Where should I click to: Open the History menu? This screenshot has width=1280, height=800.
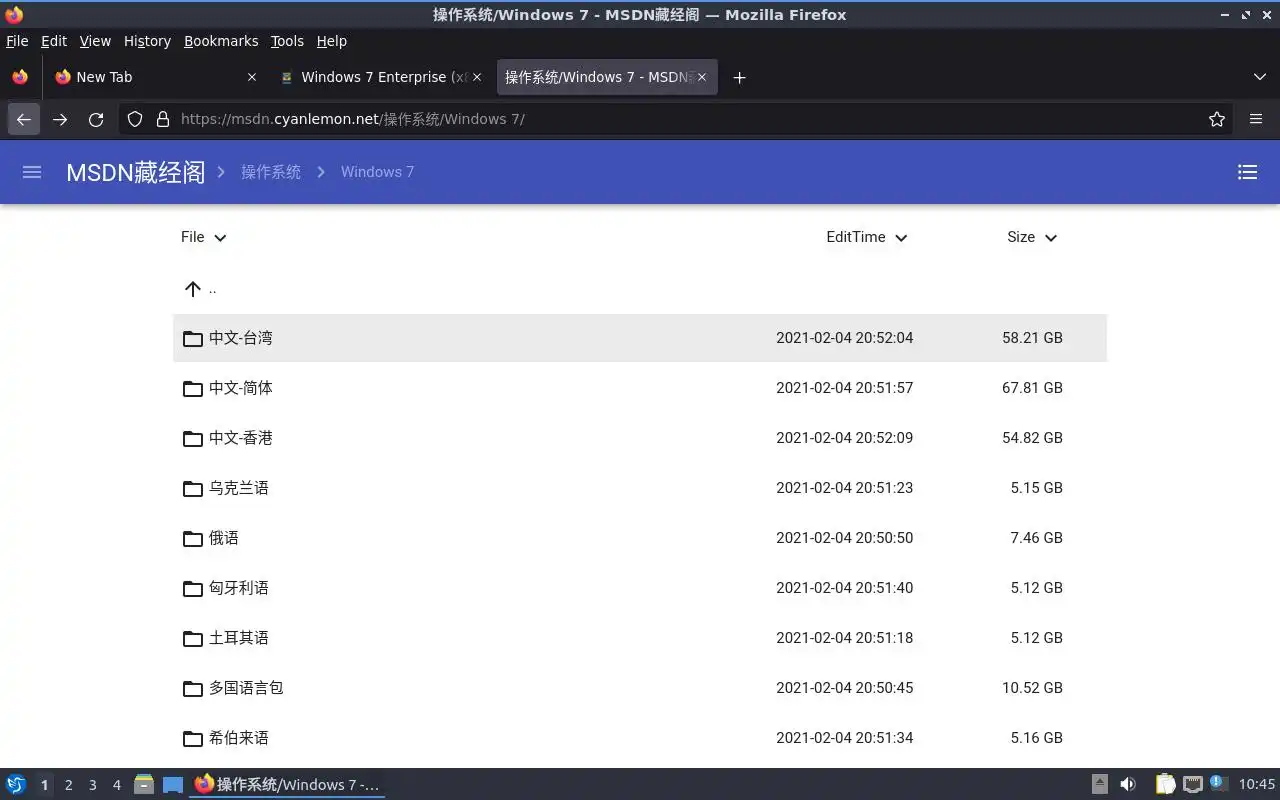147,41
